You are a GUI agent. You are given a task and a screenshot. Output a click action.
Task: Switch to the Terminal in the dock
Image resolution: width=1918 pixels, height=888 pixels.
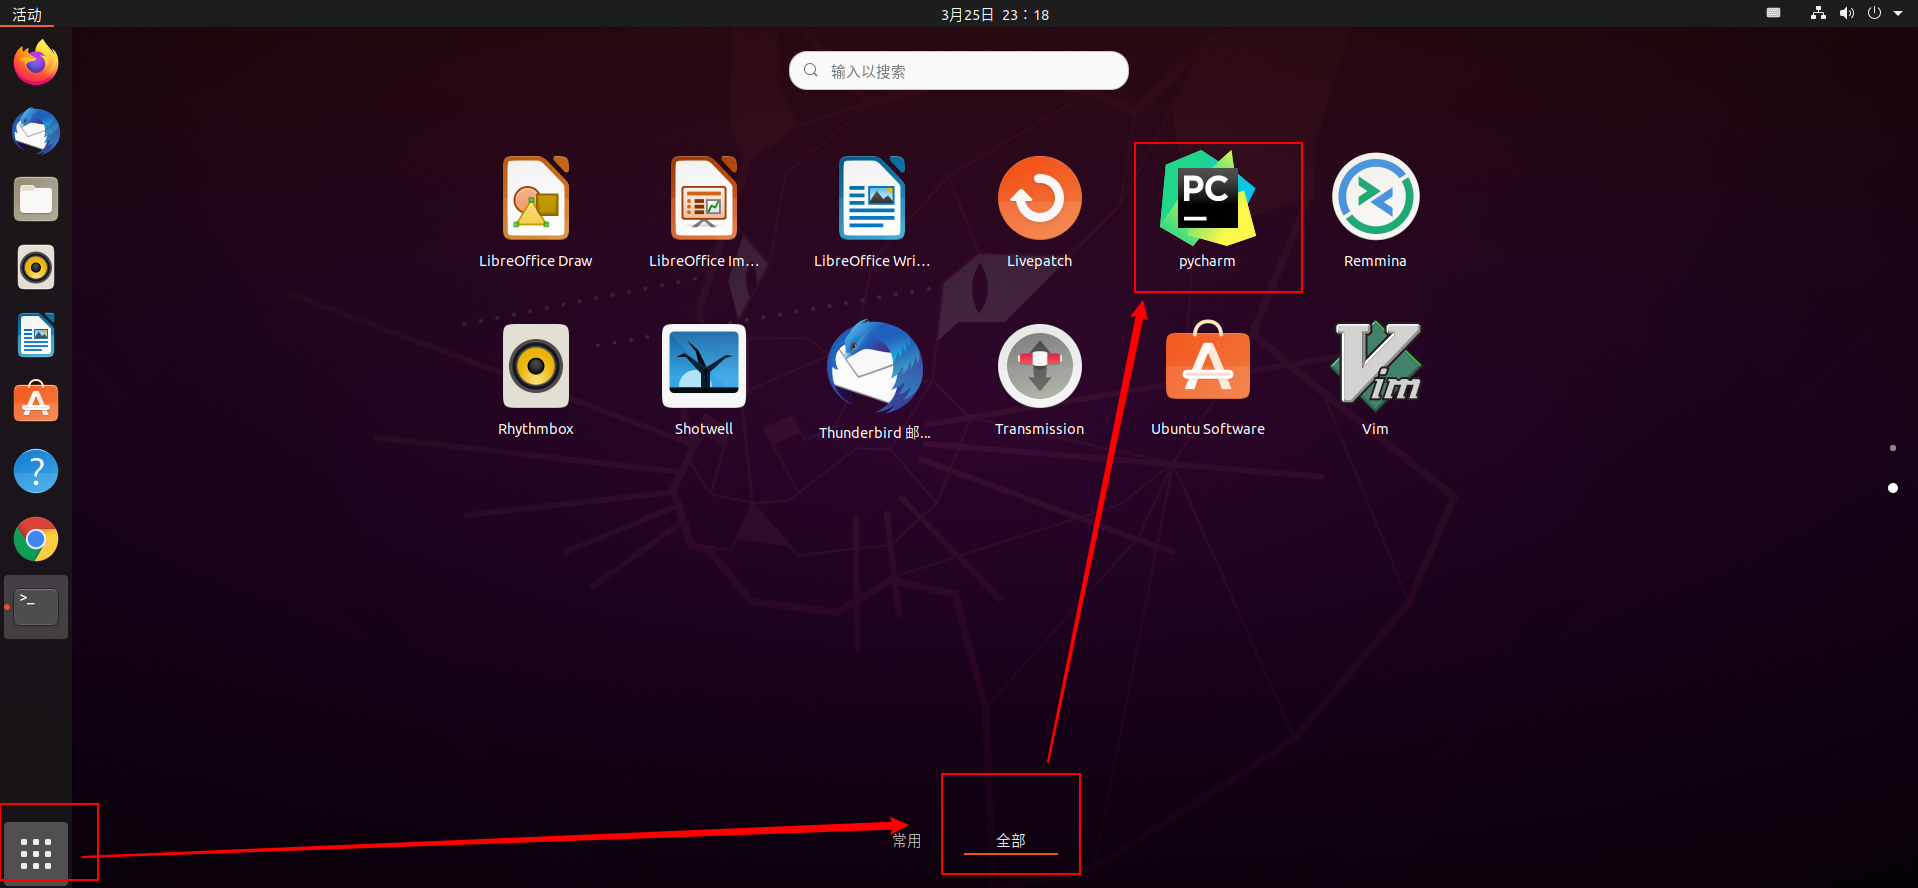36,607
